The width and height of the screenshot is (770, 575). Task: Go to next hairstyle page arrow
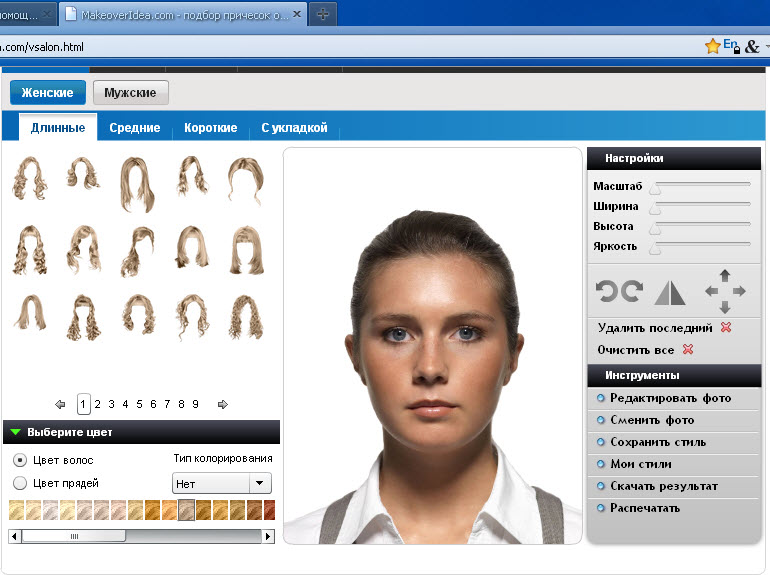(x=222, y=404)
